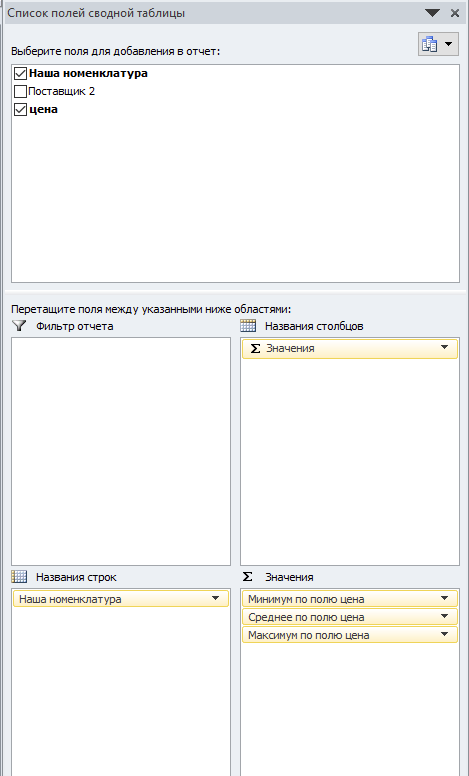Enable the 'Поставщик 2' field checkbox
469x776 pixels.
[x=20, y=92]
